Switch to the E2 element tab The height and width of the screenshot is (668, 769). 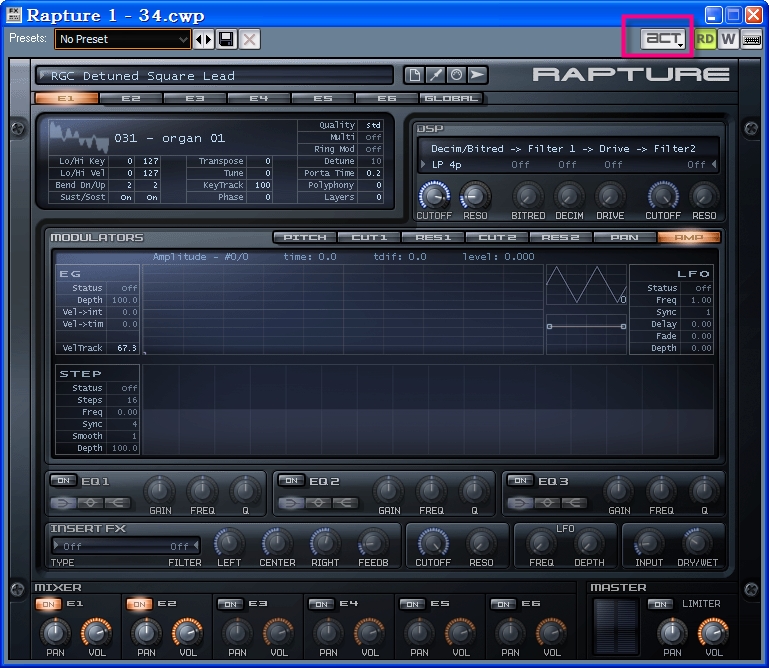click(x=130, y=98)
